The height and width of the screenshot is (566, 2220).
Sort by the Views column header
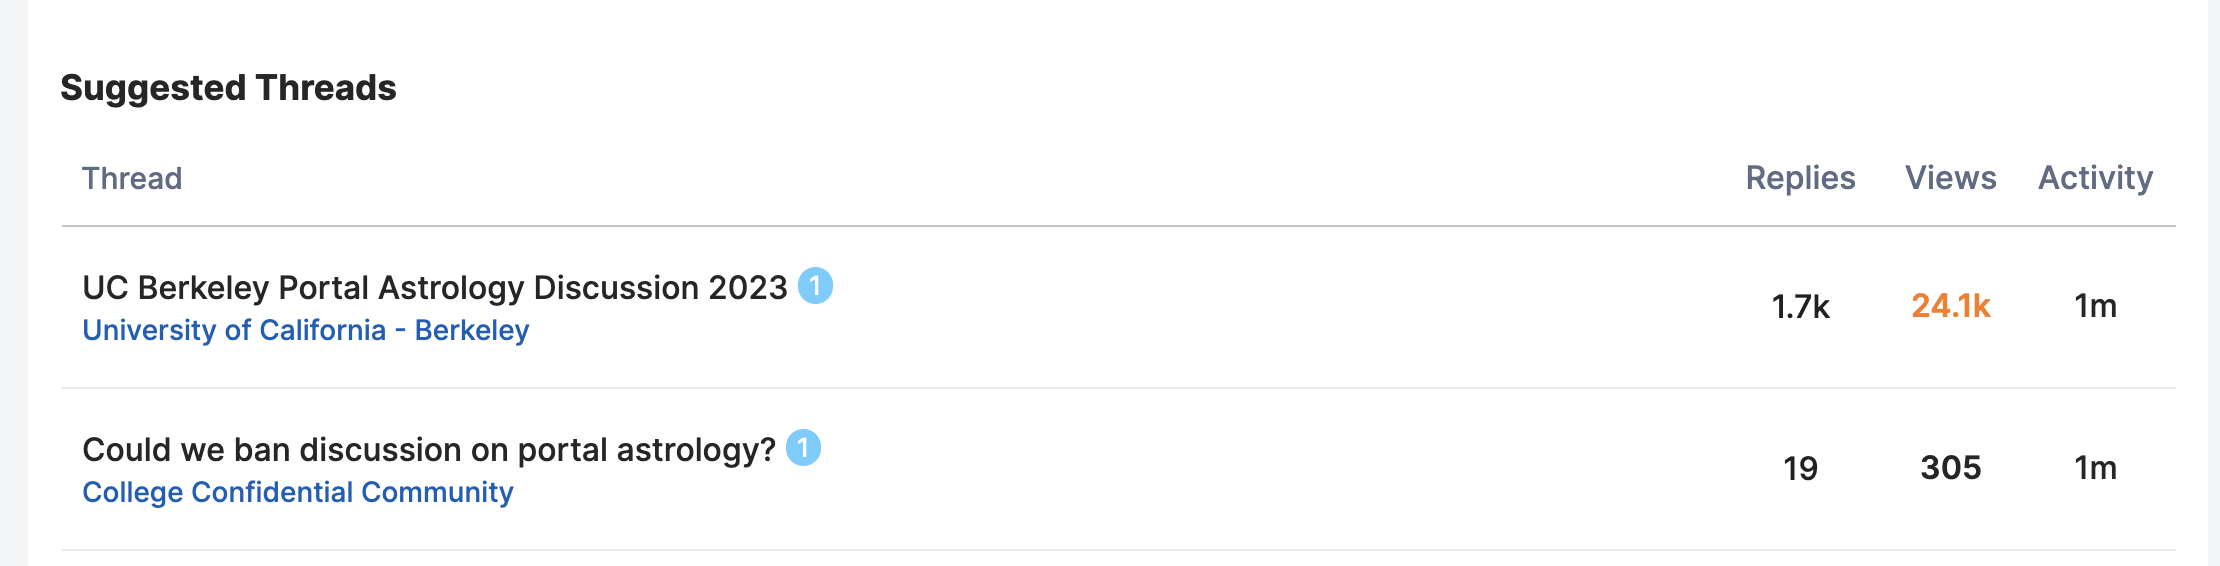click(1950, 178)
